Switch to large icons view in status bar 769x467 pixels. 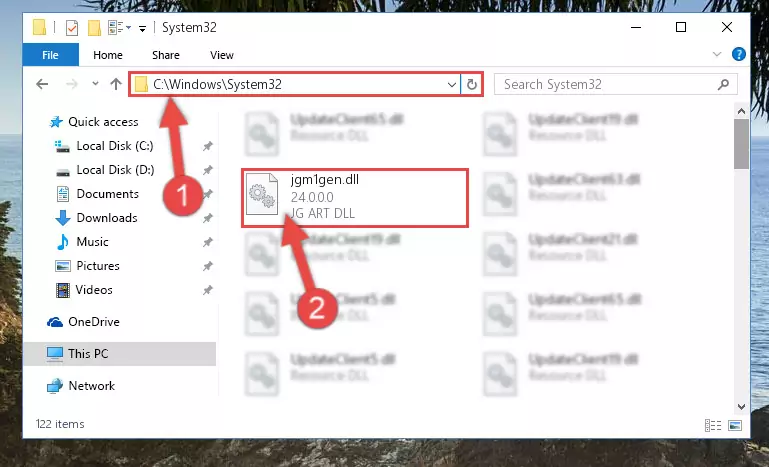[x=735, y=425]
